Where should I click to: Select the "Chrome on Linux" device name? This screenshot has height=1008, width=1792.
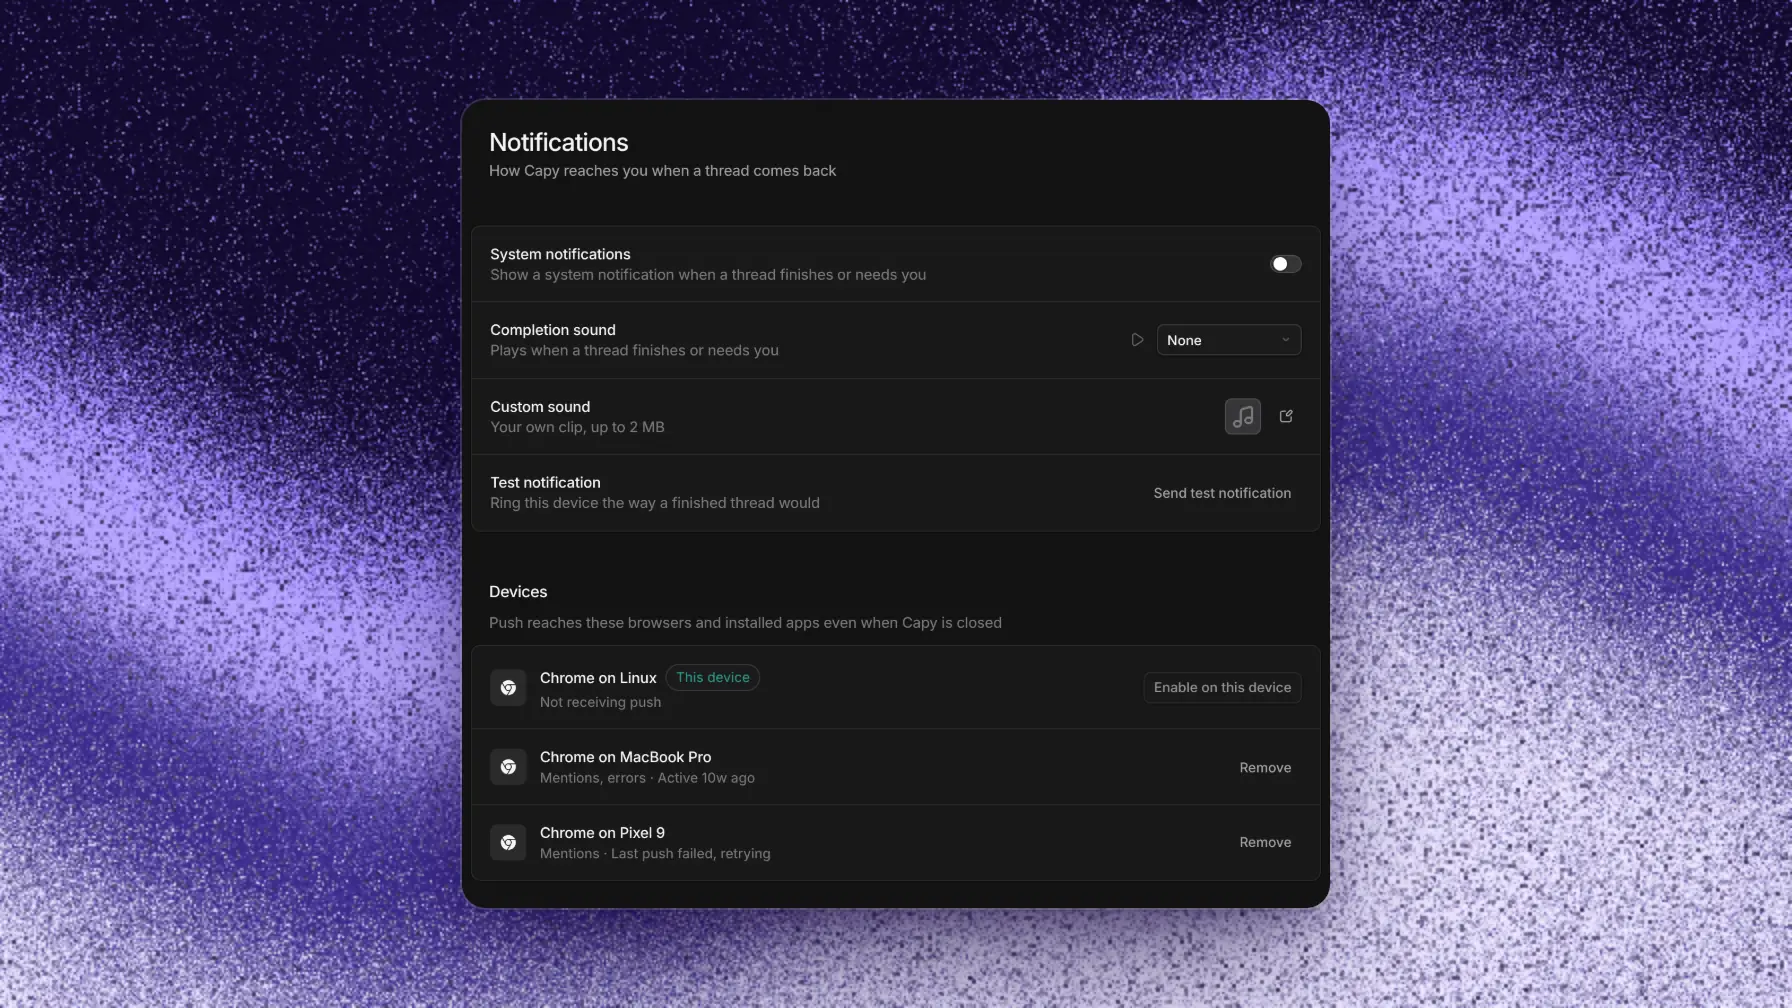coord(598,678)
